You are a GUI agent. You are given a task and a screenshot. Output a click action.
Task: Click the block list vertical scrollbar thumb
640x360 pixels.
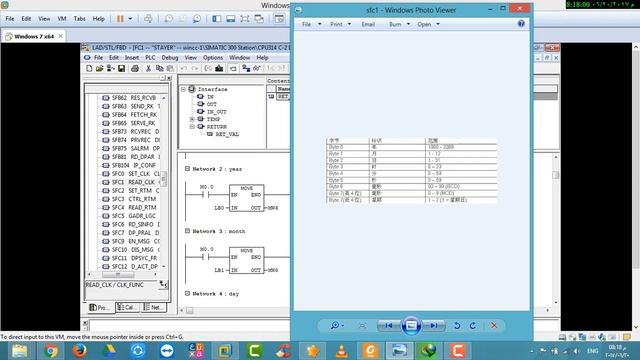164,178
